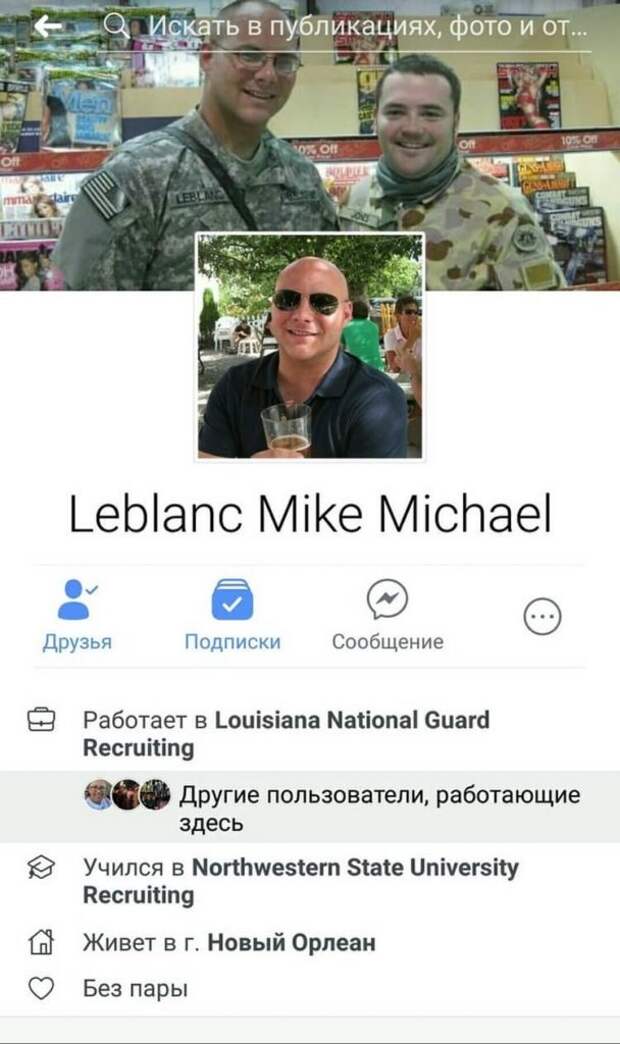Click the coworker avatars cluster
Viewport: 620px width, 1044px height.
(127, 794)
